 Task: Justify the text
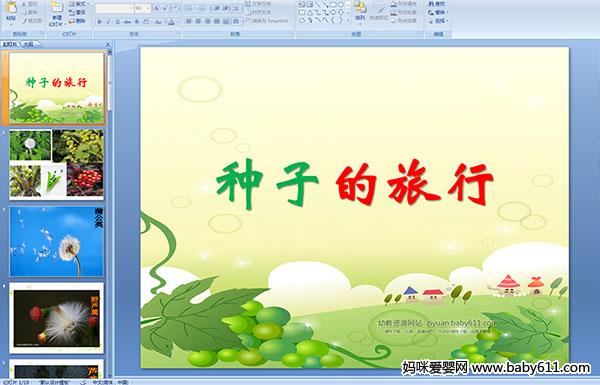pyautogui.click(x=217, y=21)
